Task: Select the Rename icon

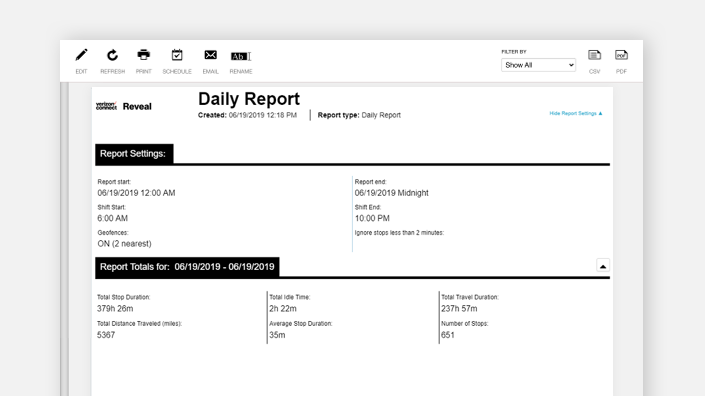Action: click(x=241, y=56)
